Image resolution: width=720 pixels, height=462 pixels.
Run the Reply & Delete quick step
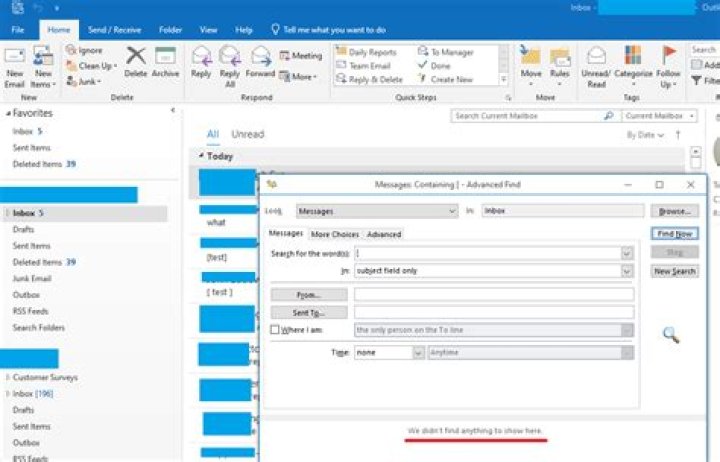click(x=369, y=79)
